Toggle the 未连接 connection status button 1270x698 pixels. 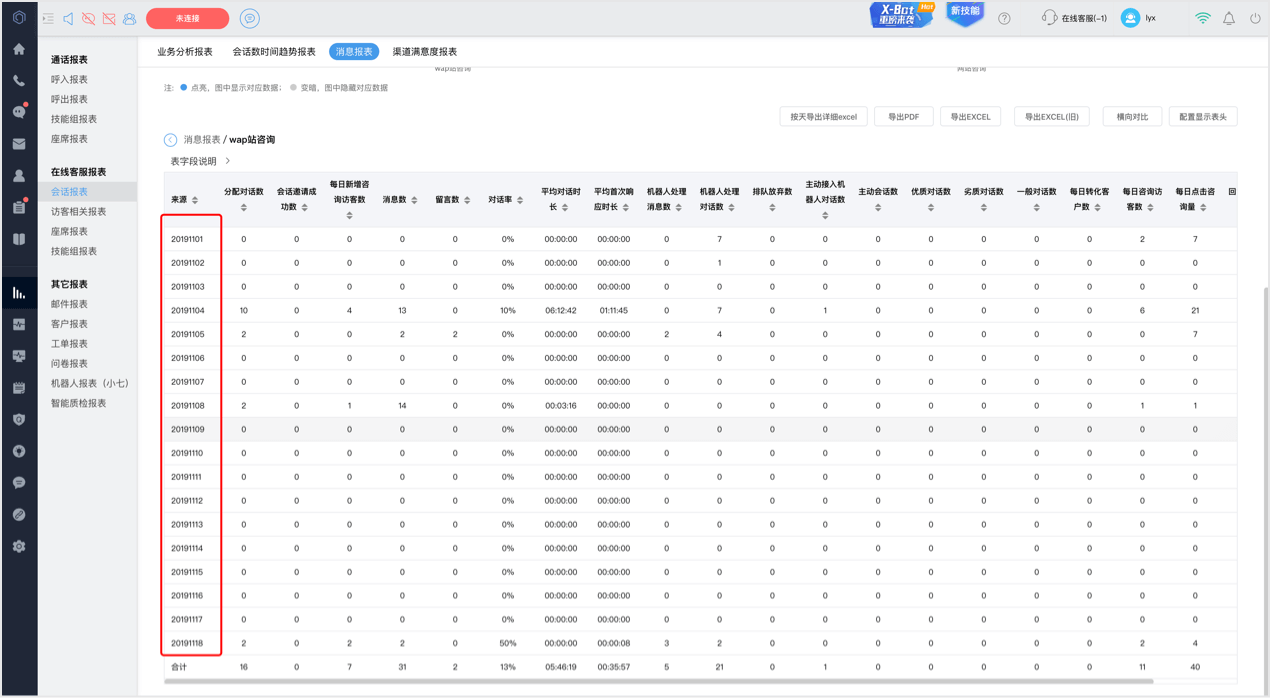click(187, 18)
